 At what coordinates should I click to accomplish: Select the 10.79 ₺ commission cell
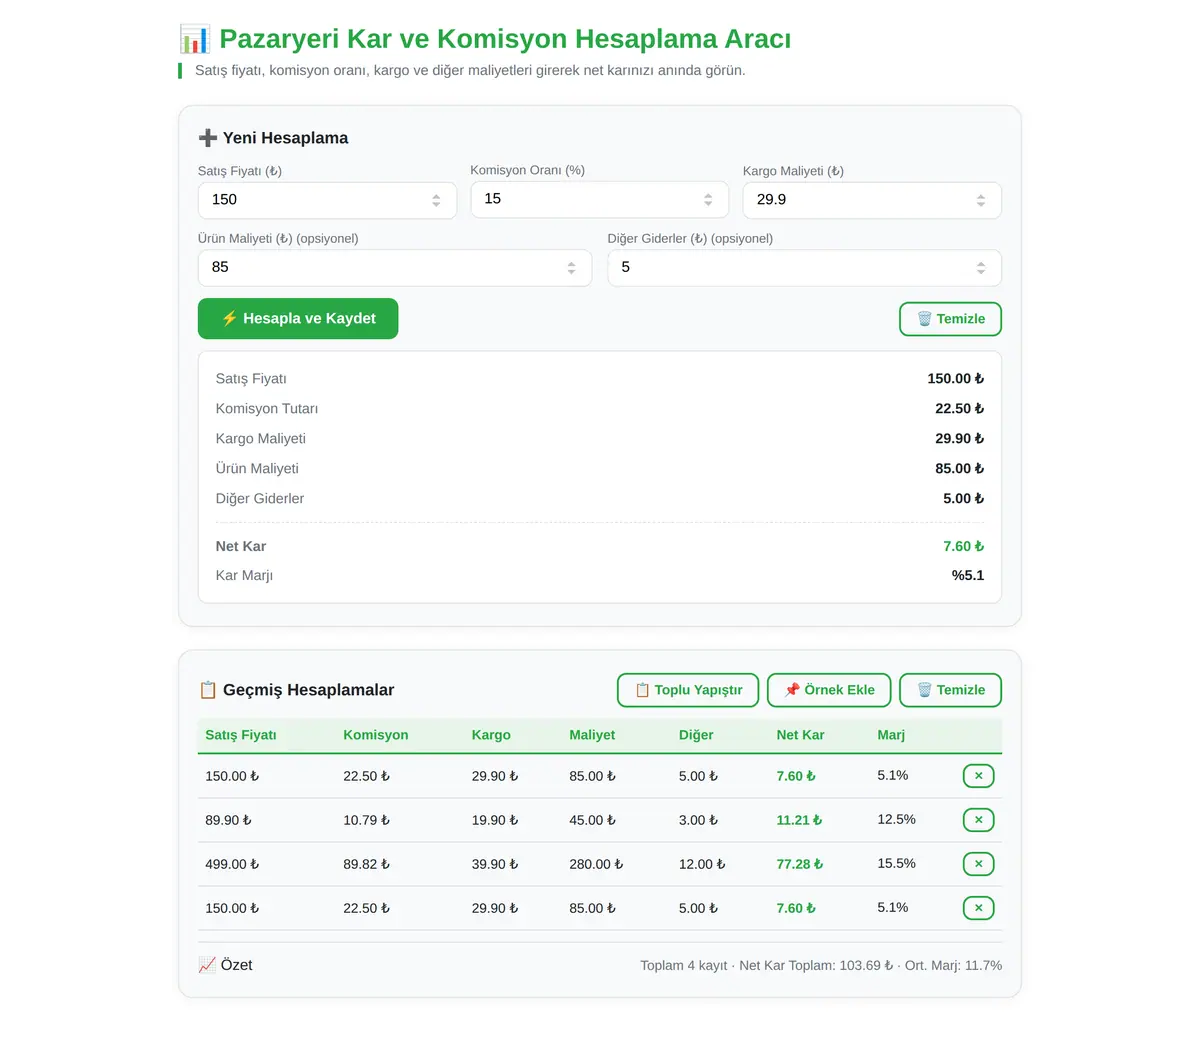tap(367, 820)
